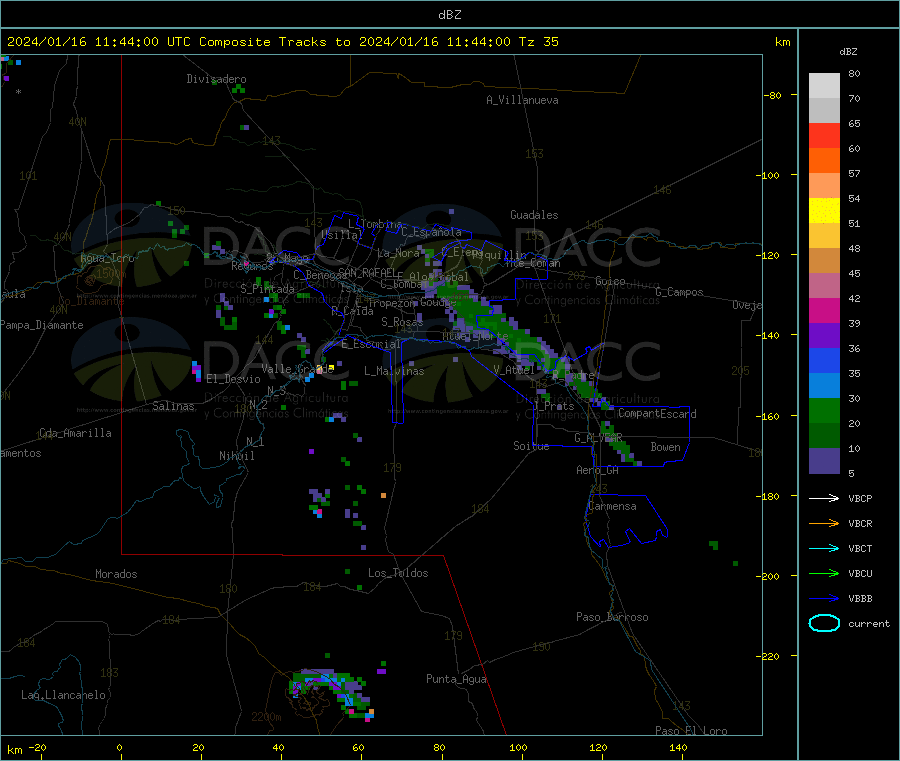Click the Guadales map label
Viewport: 900px width, 761px height.
point(534,215)
